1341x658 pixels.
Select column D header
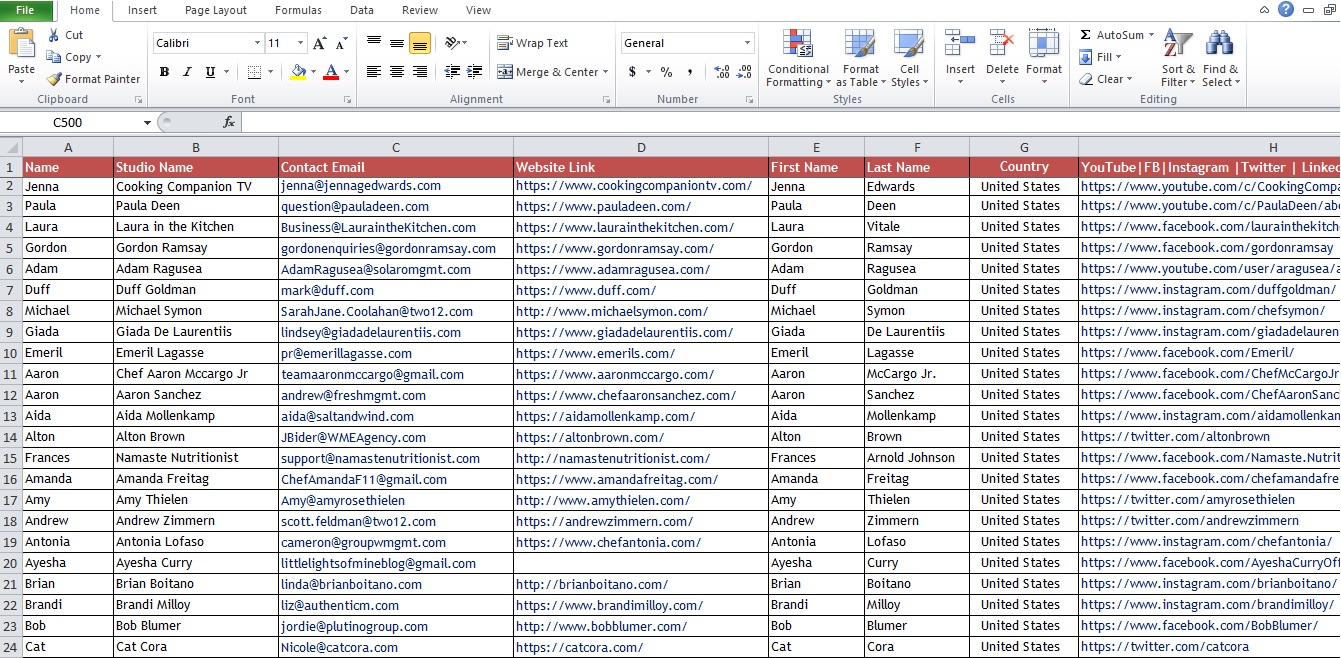coord(641,147)
